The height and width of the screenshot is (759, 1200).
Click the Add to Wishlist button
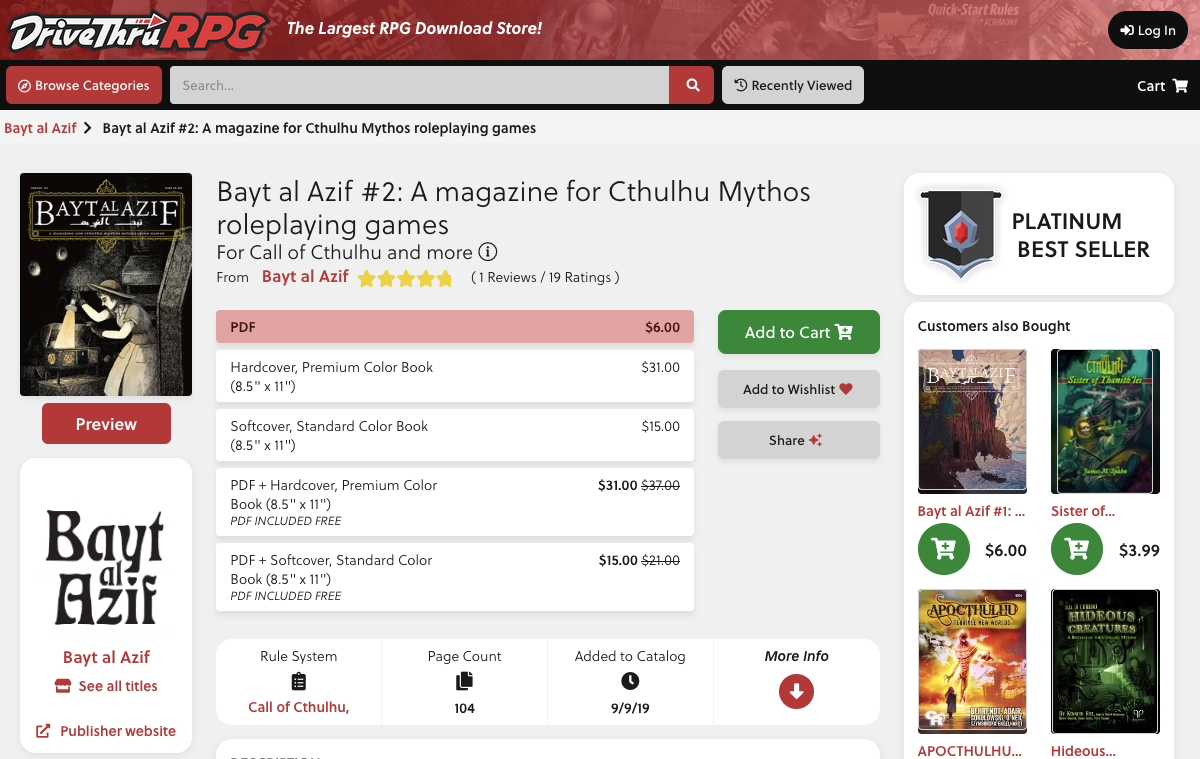click(x=799, y=389)
